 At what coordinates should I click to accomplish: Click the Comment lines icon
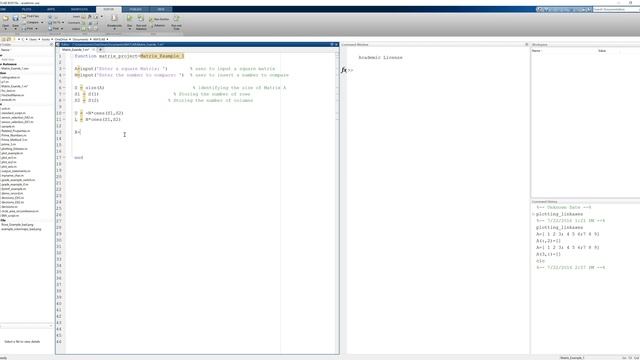point(83,23)
